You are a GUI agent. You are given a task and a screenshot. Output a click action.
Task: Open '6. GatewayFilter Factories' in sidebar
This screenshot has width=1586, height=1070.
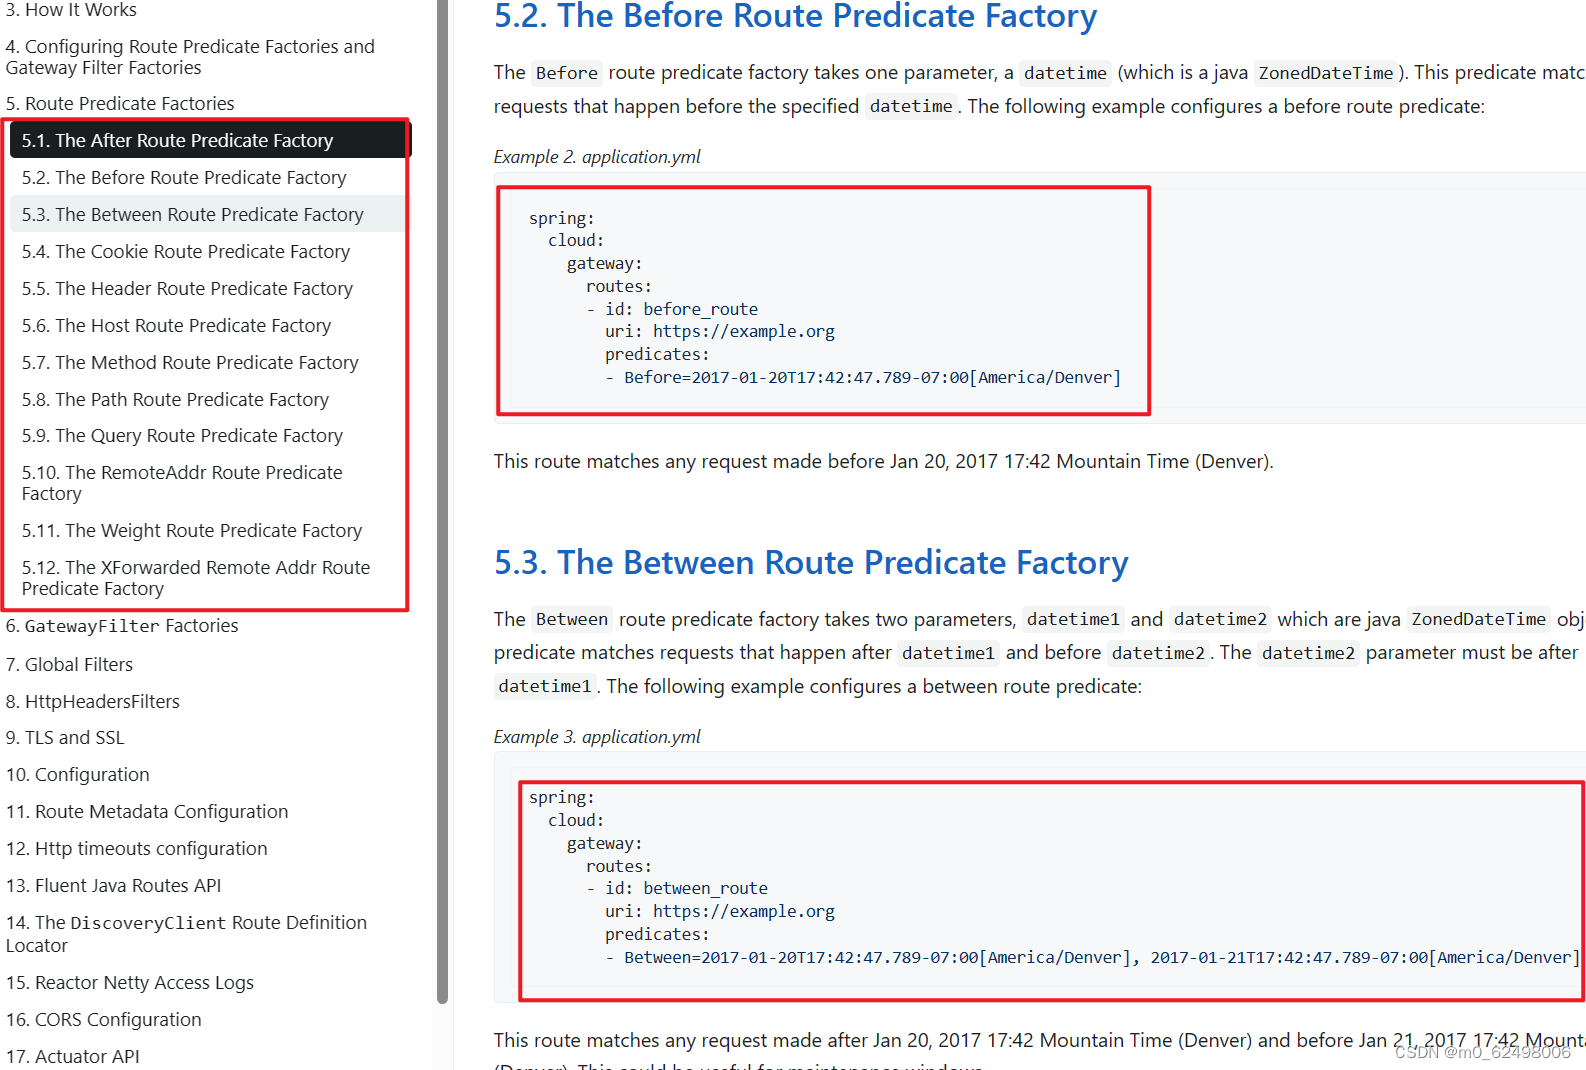click(122, 626)
